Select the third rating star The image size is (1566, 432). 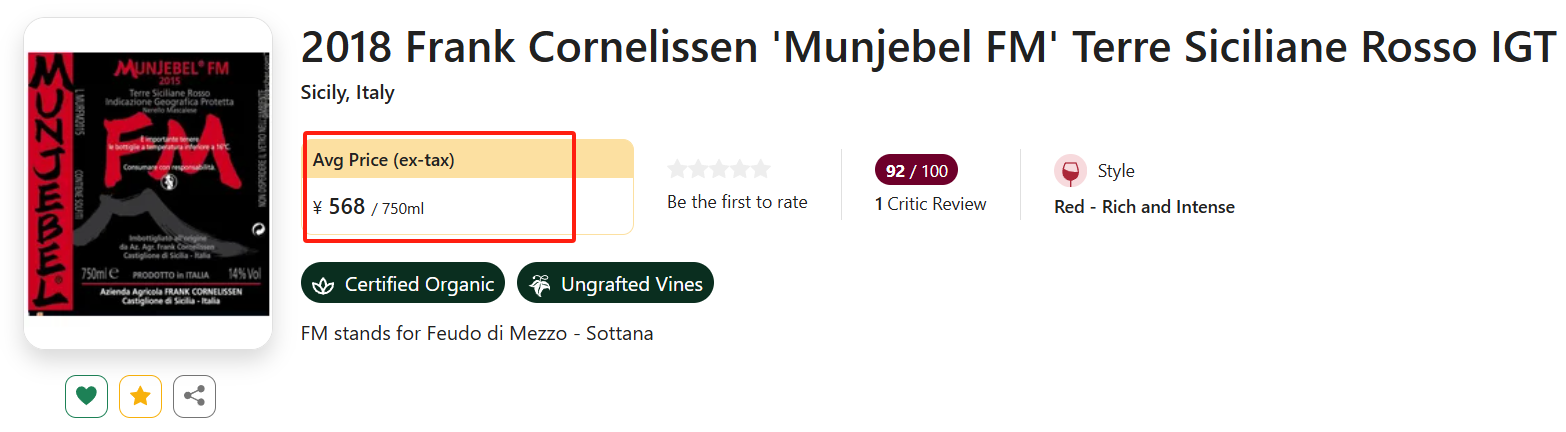(719, 169)
